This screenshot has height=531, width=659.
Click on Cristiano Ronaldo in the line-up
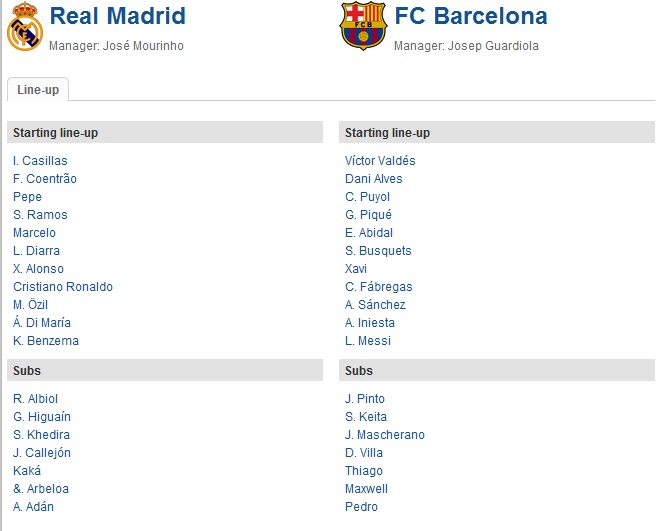pyautogui.click(x=63, y=287)
